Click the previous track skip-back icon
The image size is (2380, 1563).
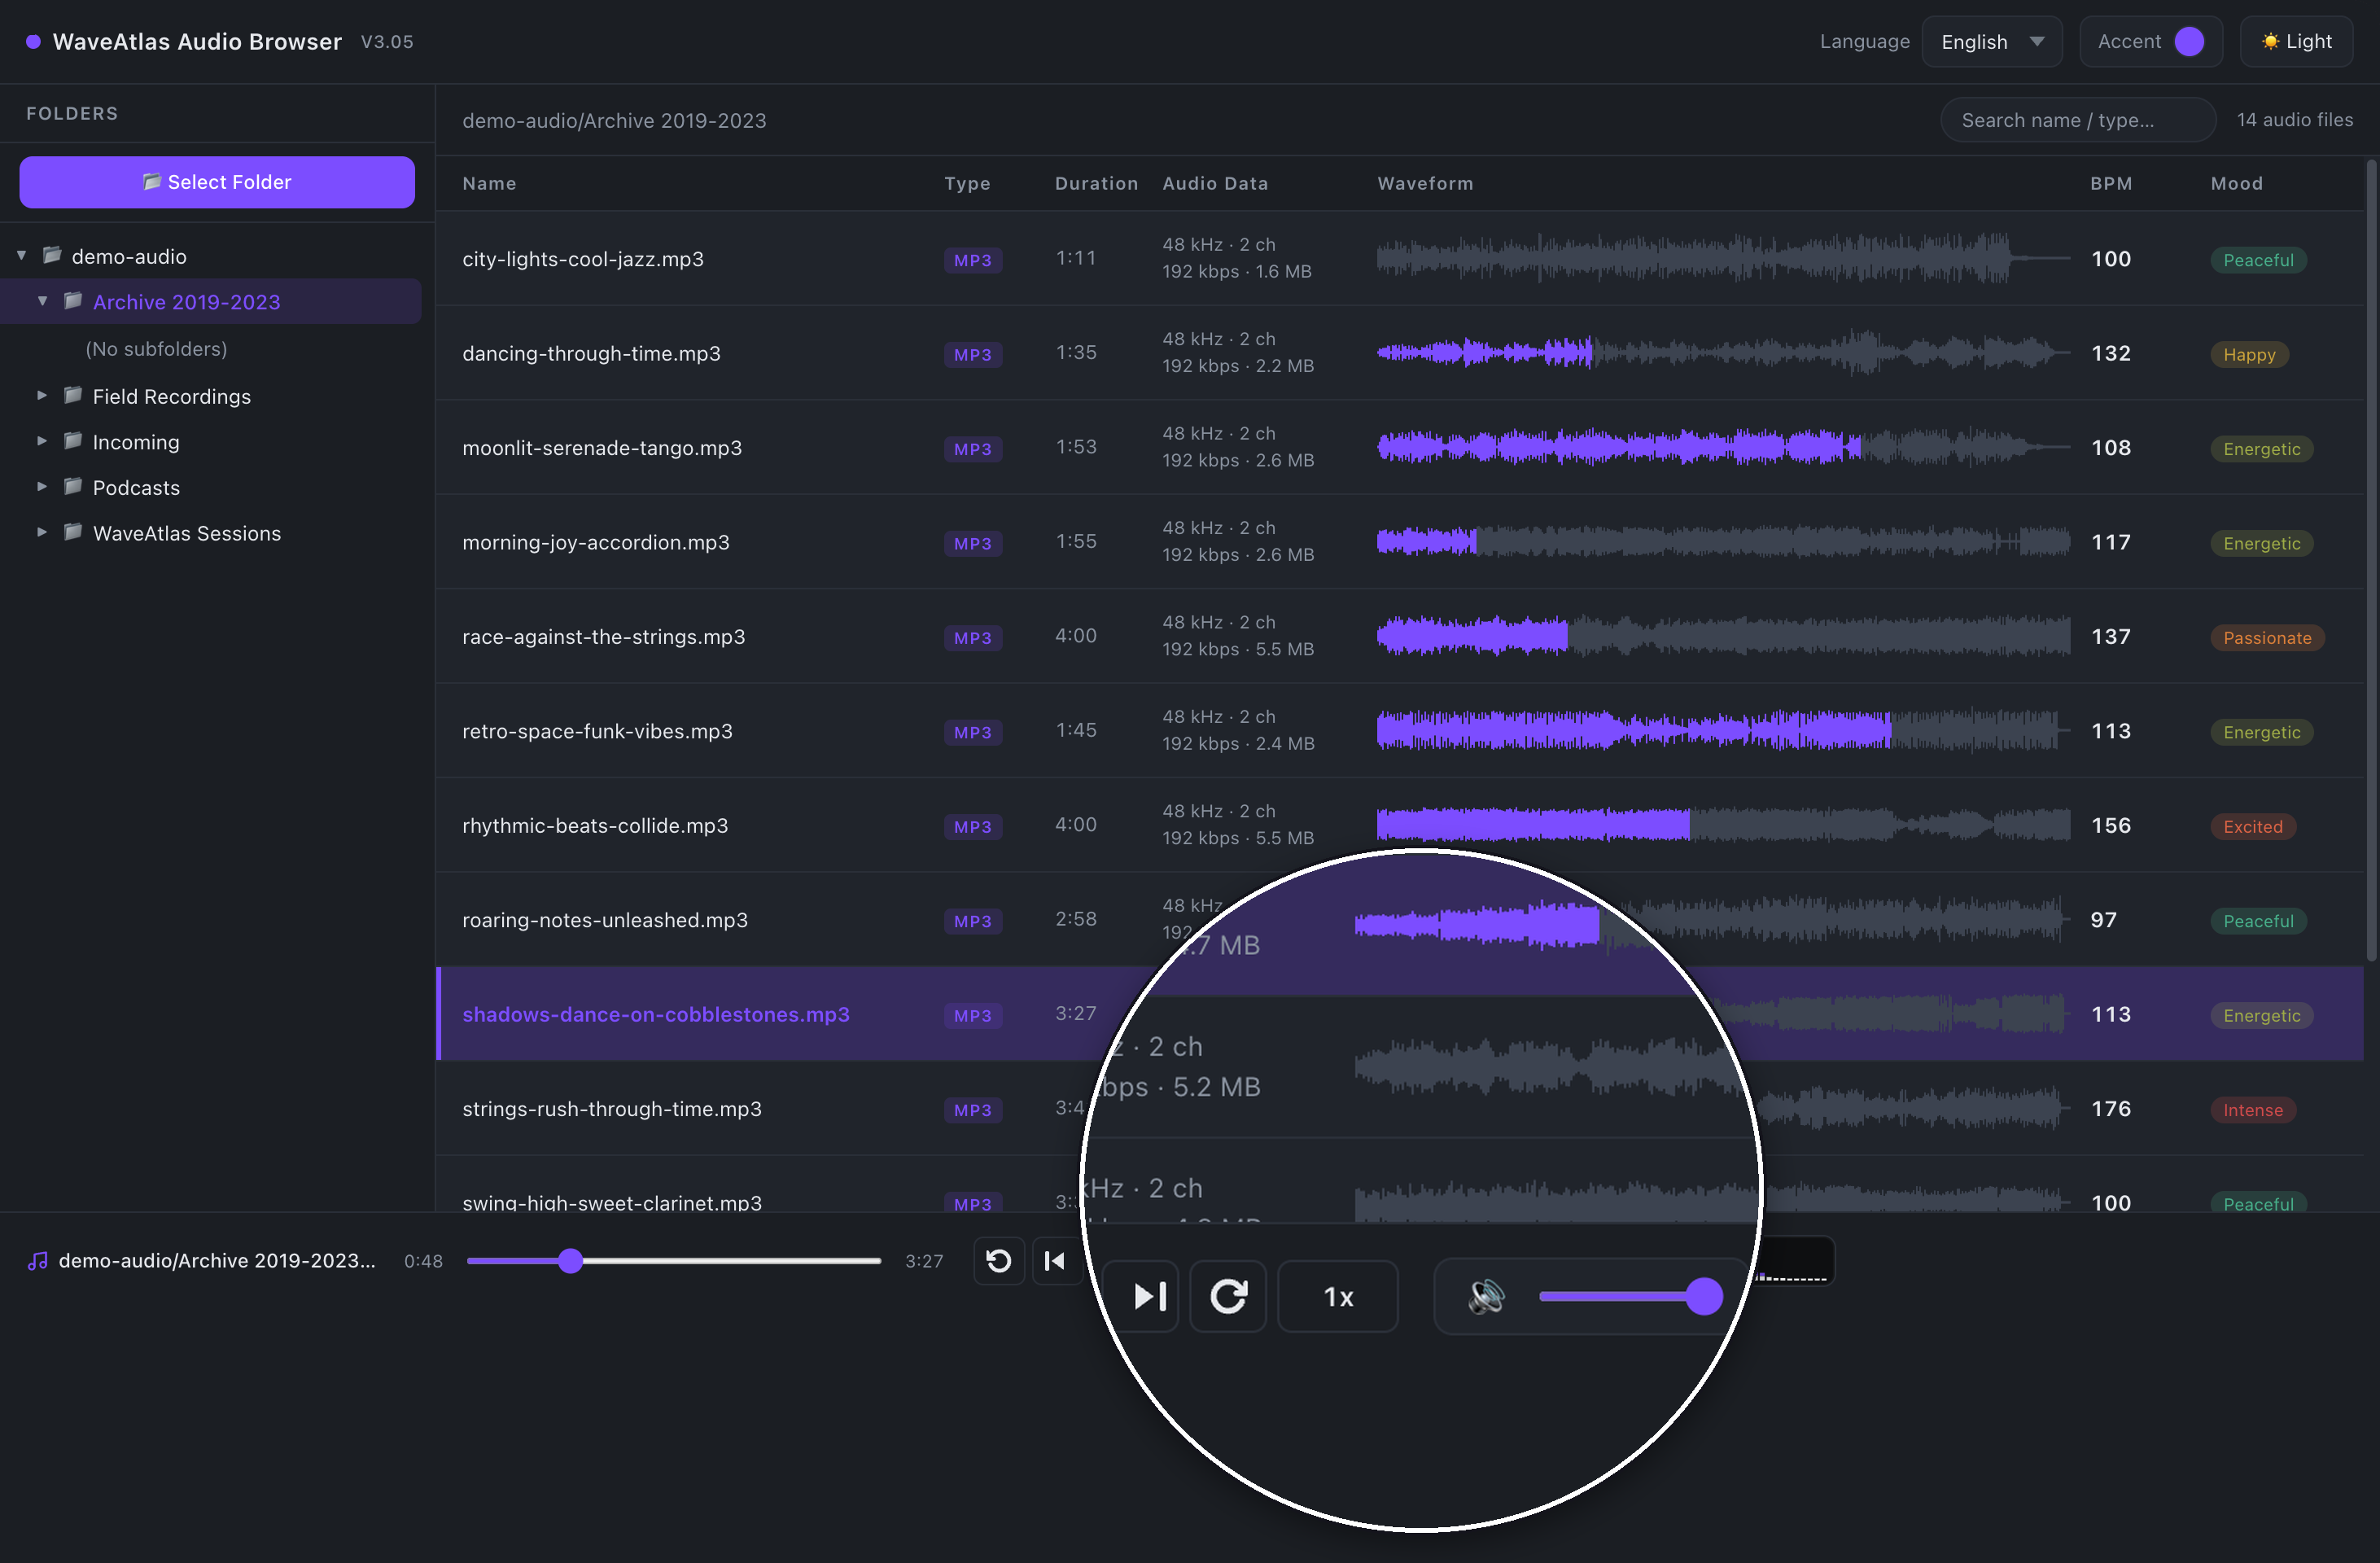tap(1054, 1260)
